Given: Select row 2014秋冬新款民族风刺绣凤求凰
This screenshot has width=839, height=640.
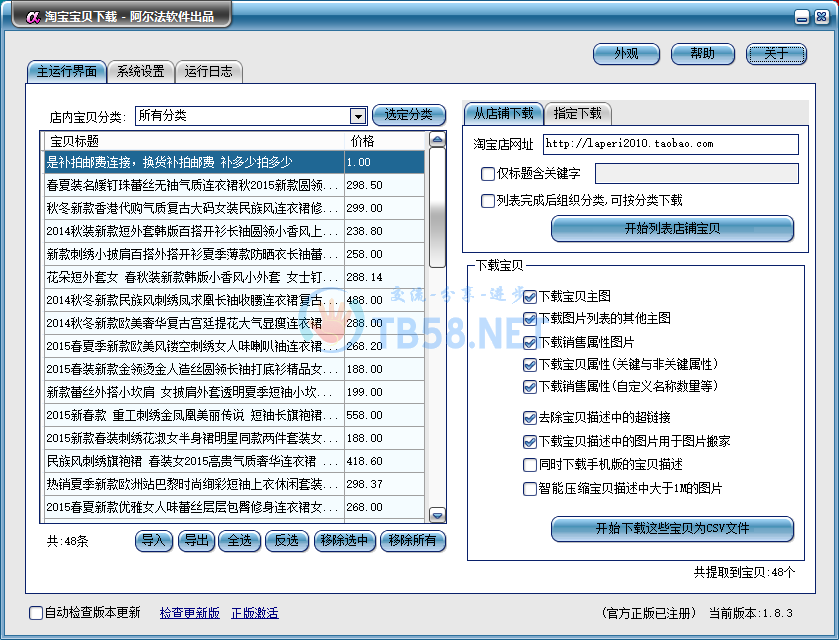Looking at the screenshot, I should click(x=234, y=300).
